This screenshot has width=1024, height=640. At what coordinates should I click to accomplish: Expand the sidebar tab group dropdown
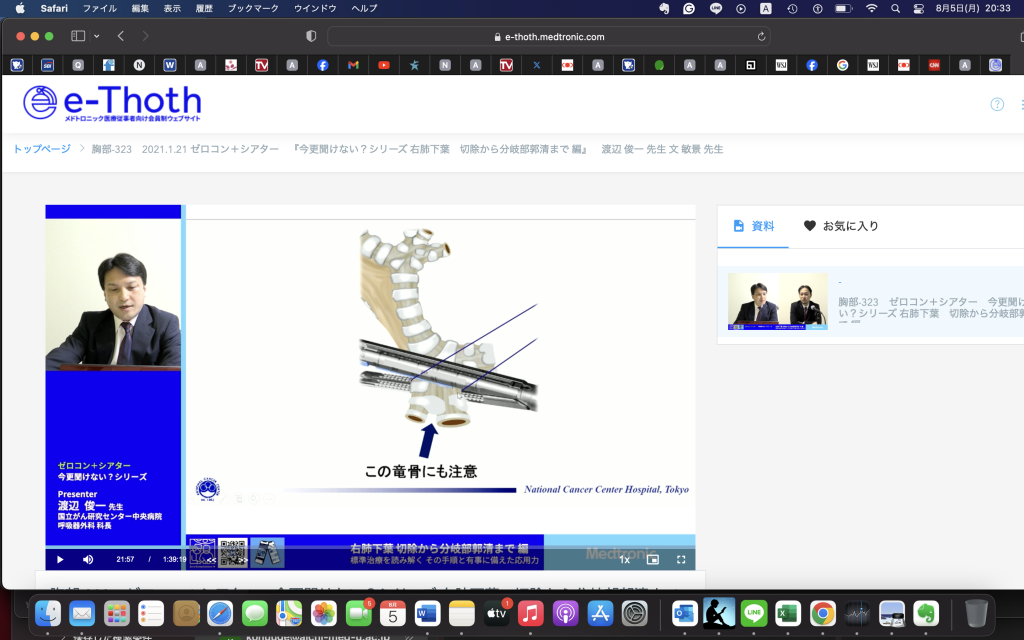[97, 36]
